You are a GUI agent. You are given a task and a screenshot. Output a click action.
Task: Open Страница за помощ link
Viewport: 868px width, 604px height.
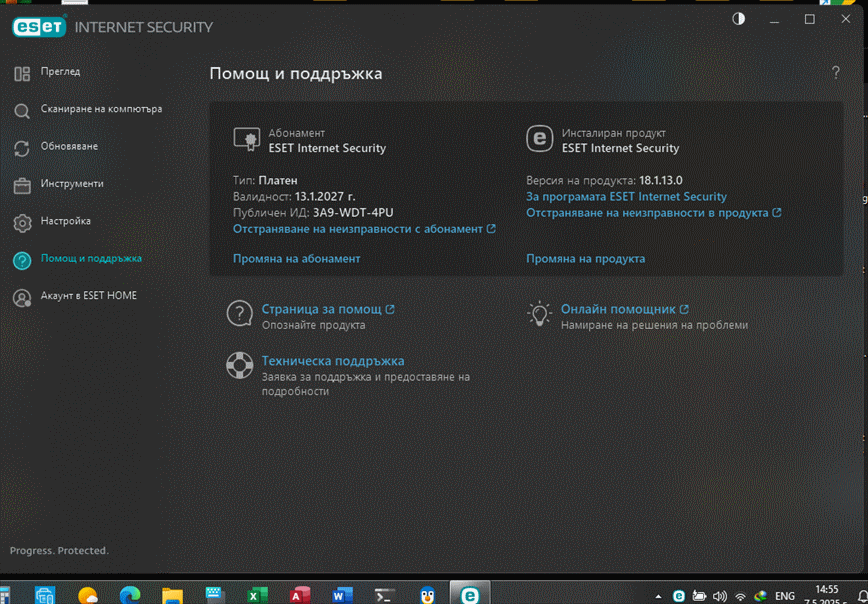tap(328, 309)
